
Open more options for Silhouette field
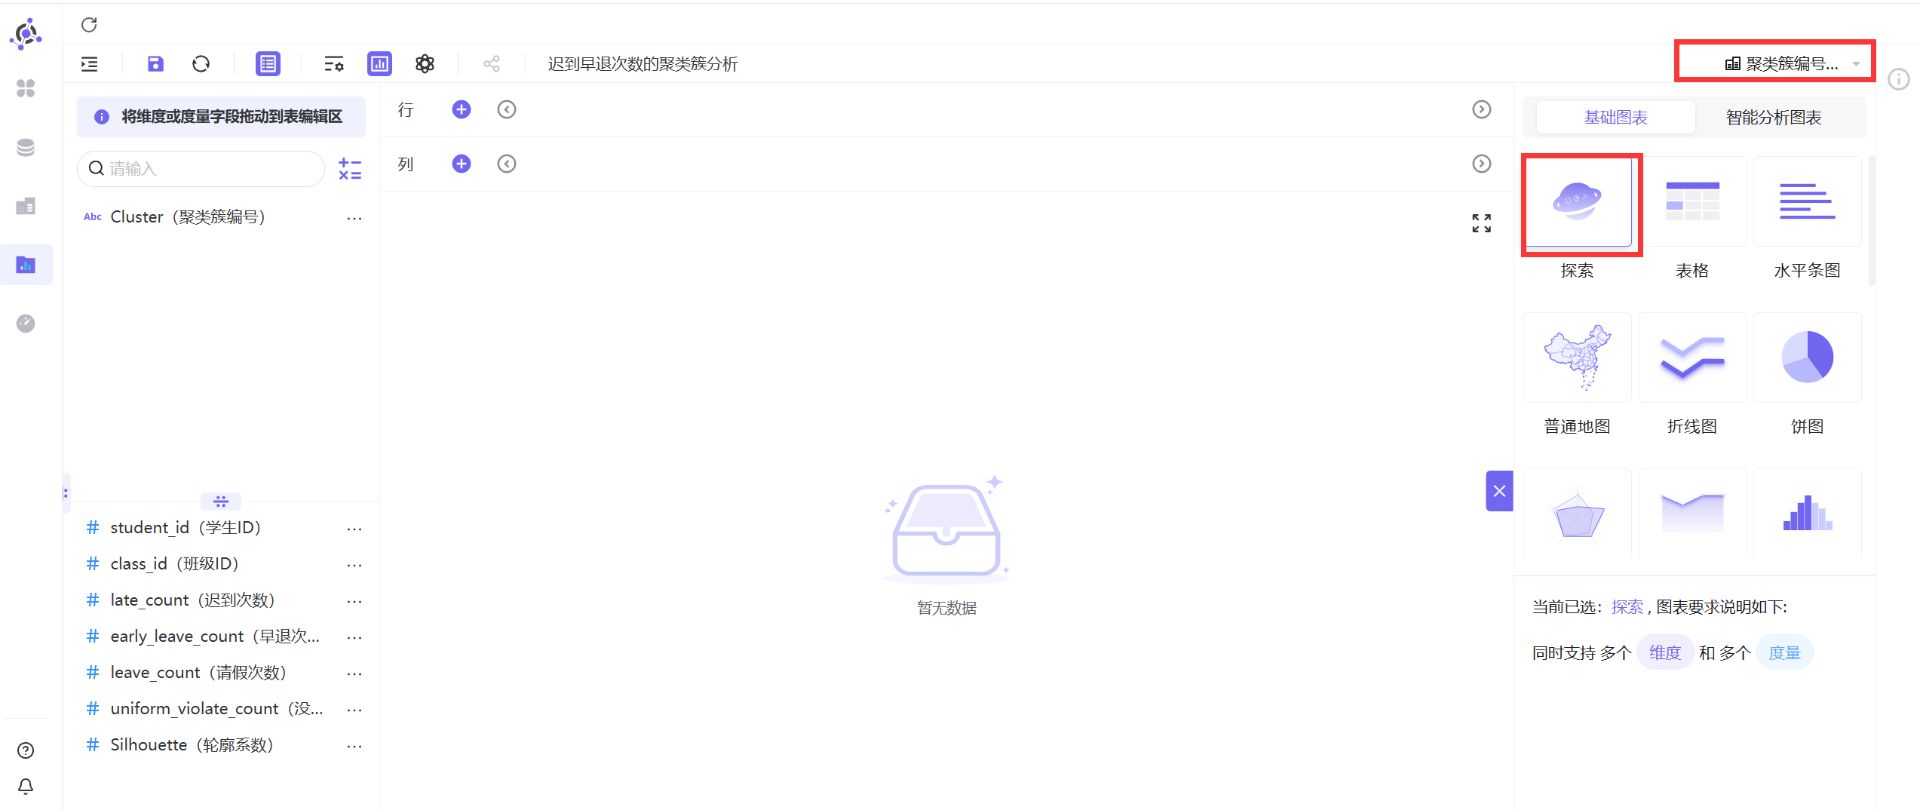coord(354,746)
